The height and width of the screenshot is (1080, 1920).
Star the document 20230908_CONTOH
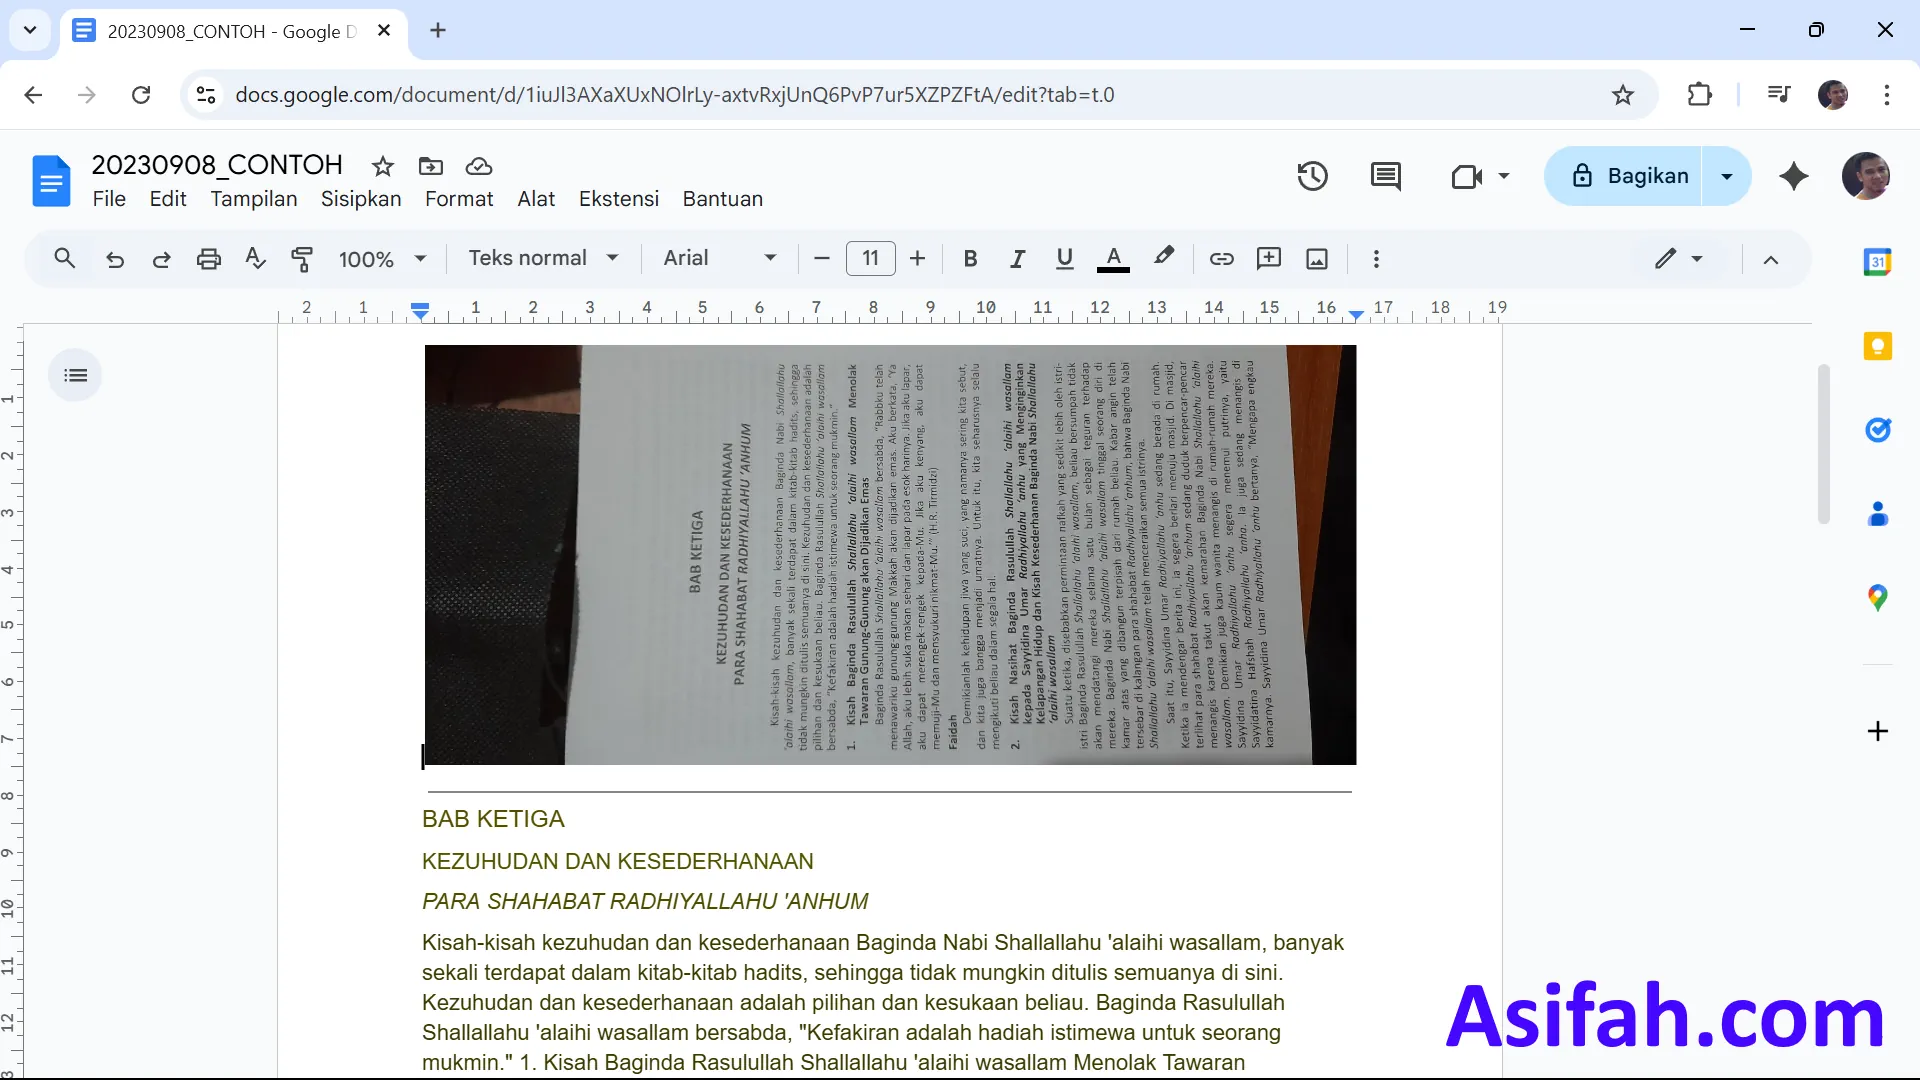[382, 166]
